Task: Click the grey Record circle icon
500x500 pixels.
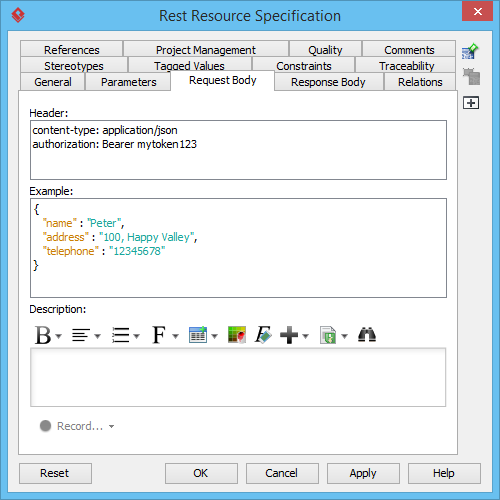Action: (45, 426)
